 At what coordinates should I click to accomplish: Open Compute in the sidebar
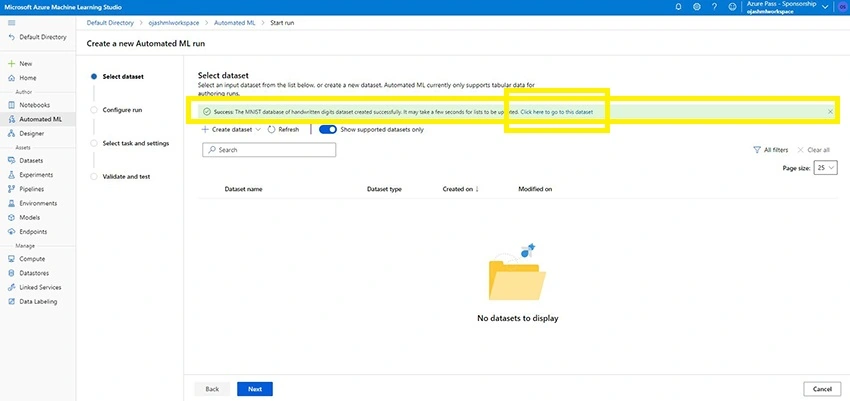click(x=27, y=259)
